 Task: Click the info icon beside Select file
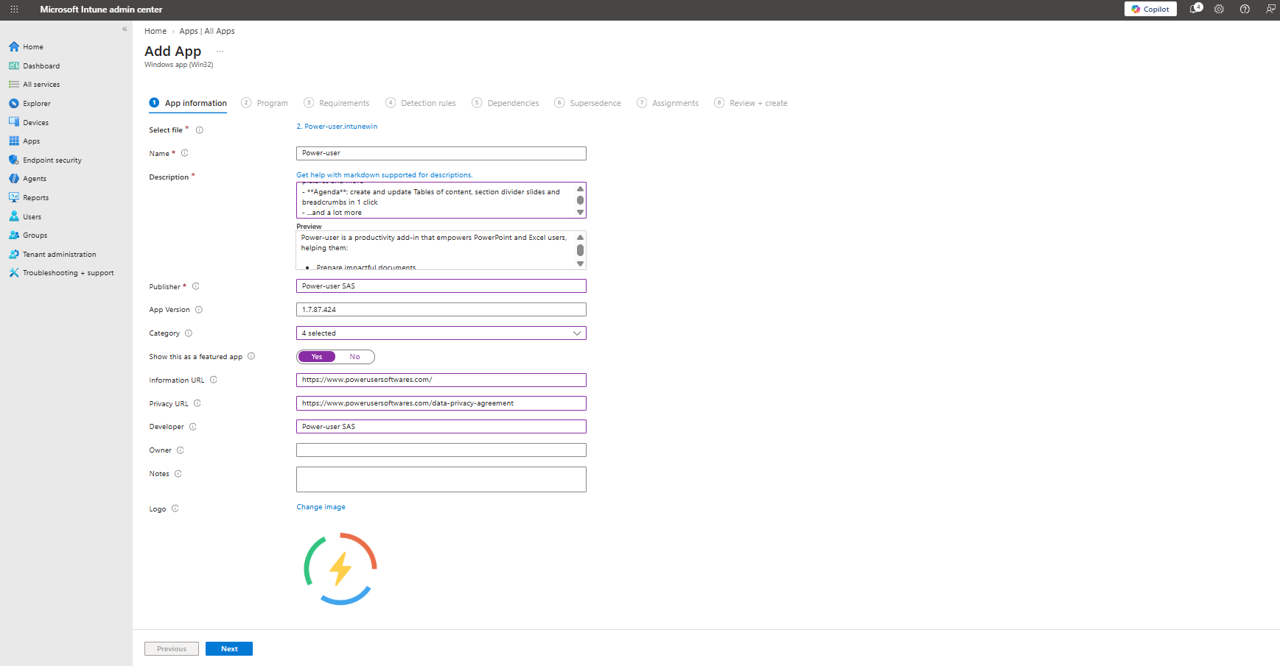[200, 130]
